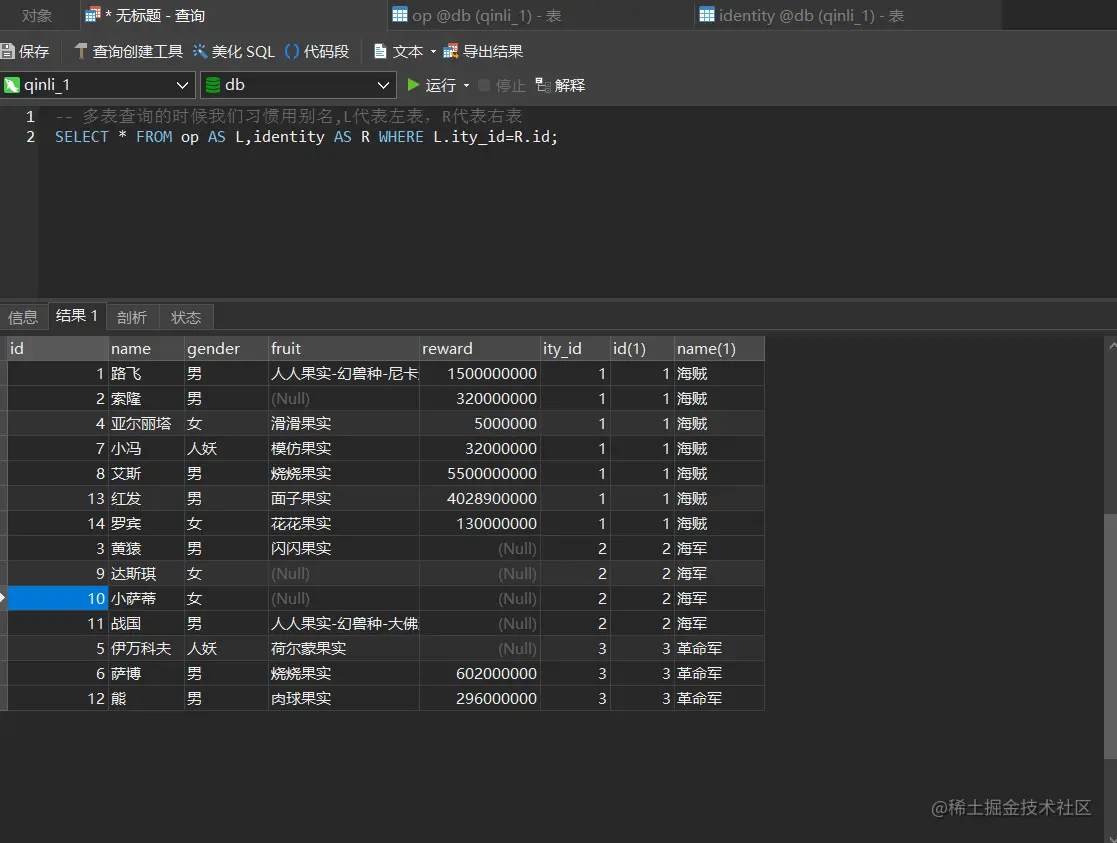Expand the text dropdown arrow
This screenshot has height=843, width=1117.
(x=433, y=51)
